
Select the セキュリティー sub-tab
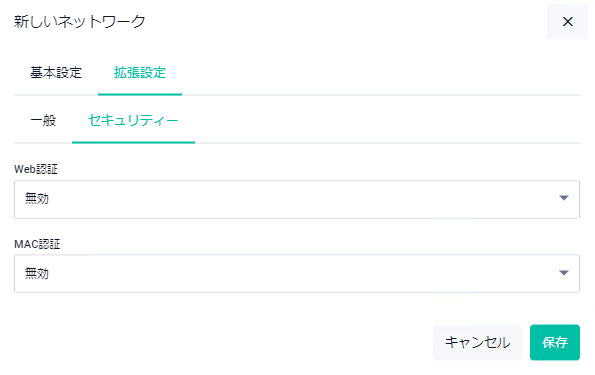click(x=133, y=120)
